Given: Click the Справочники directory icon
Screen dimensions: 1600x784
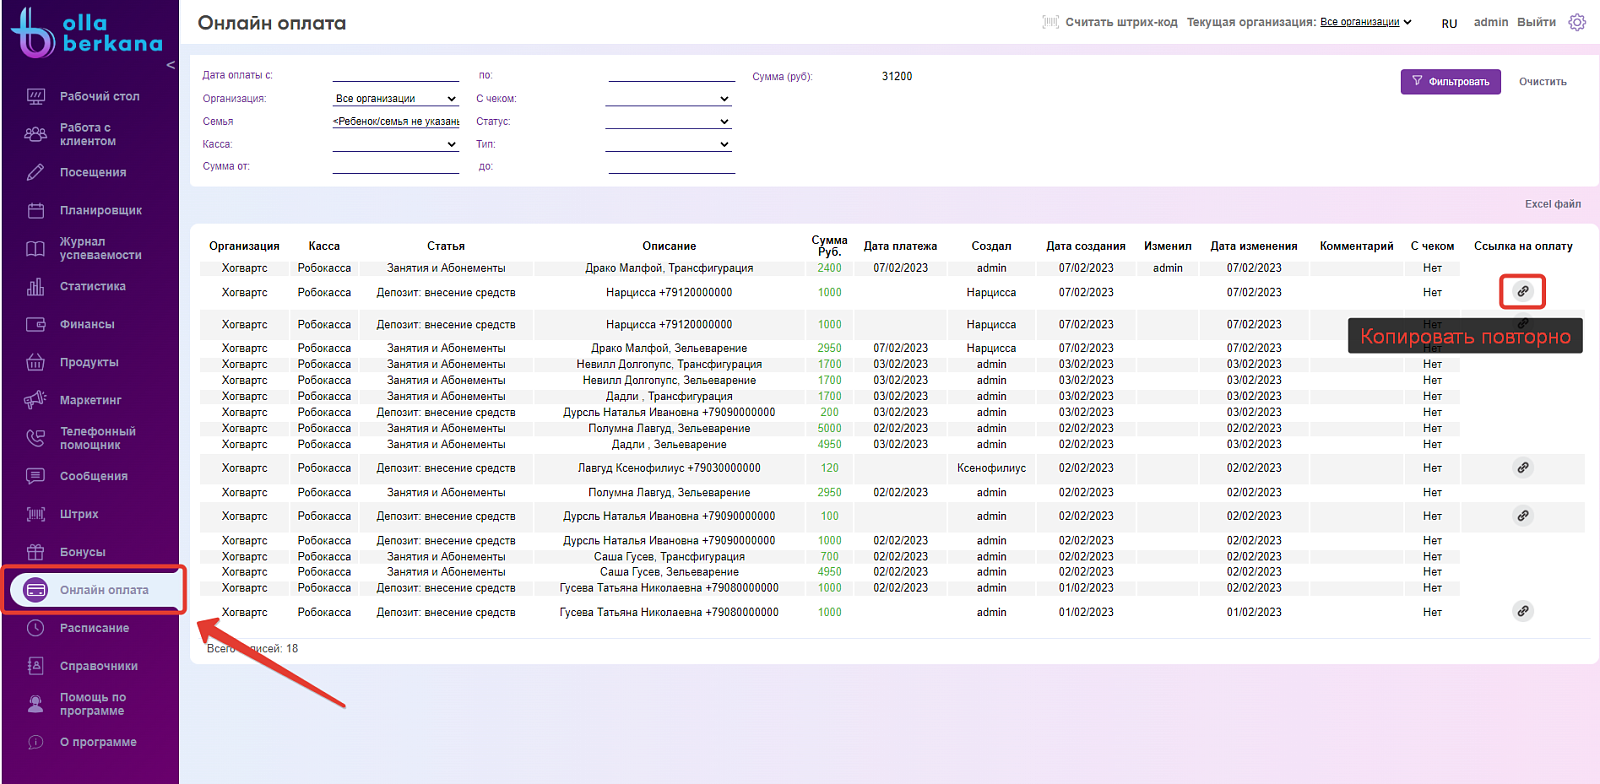Looking at the screenshot, I should pos(36,666).
